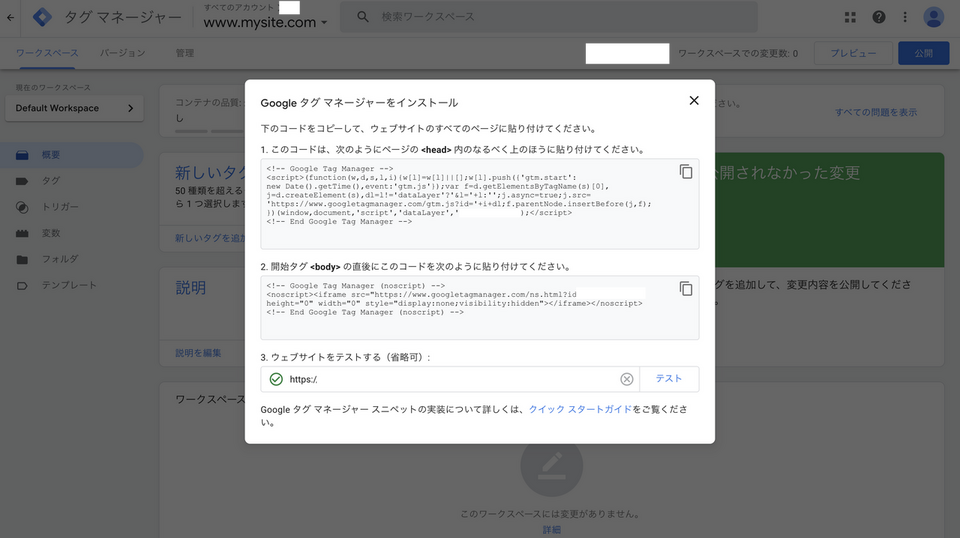960x538 pixels.
Task: Click the 公開 publish button
Action: tap(922, 53)
